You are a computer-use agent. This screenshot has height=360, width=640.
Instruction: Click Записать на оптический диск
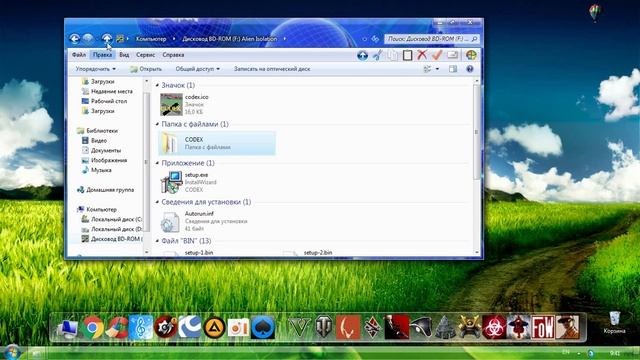point(272,69)
